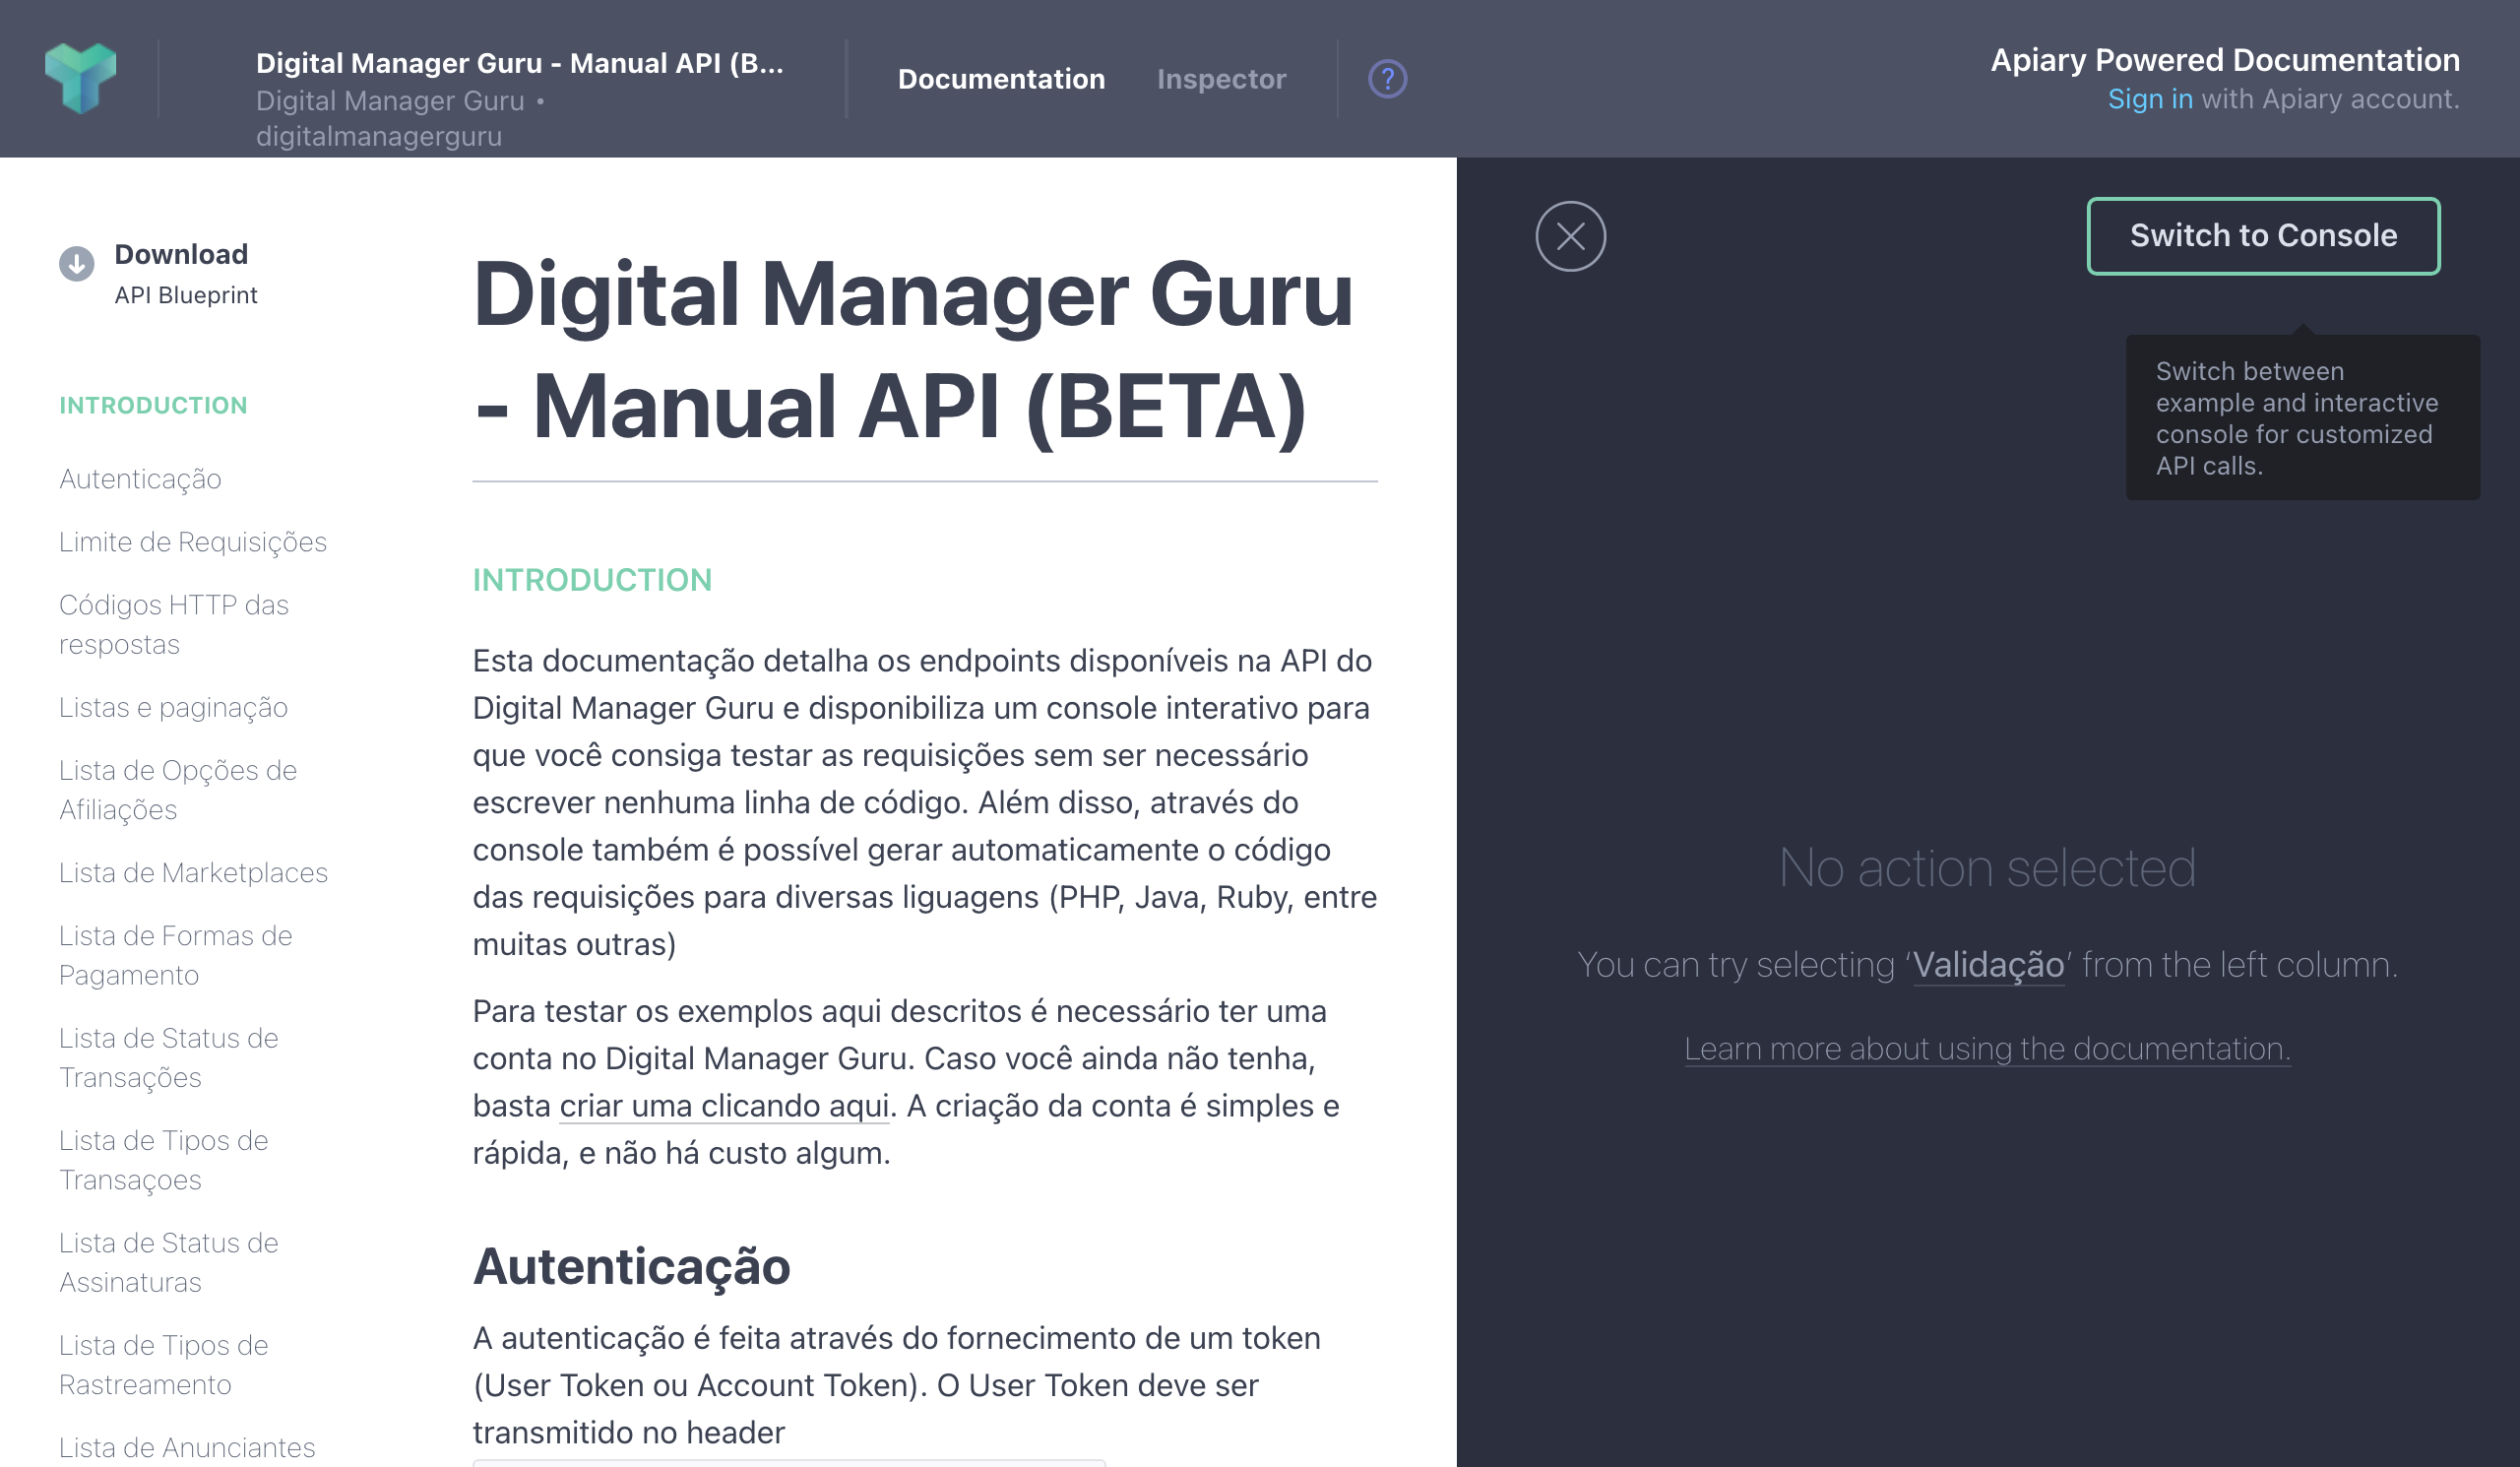
Task: Switch to the Documentation tab
Action: tap(1001, 79)
